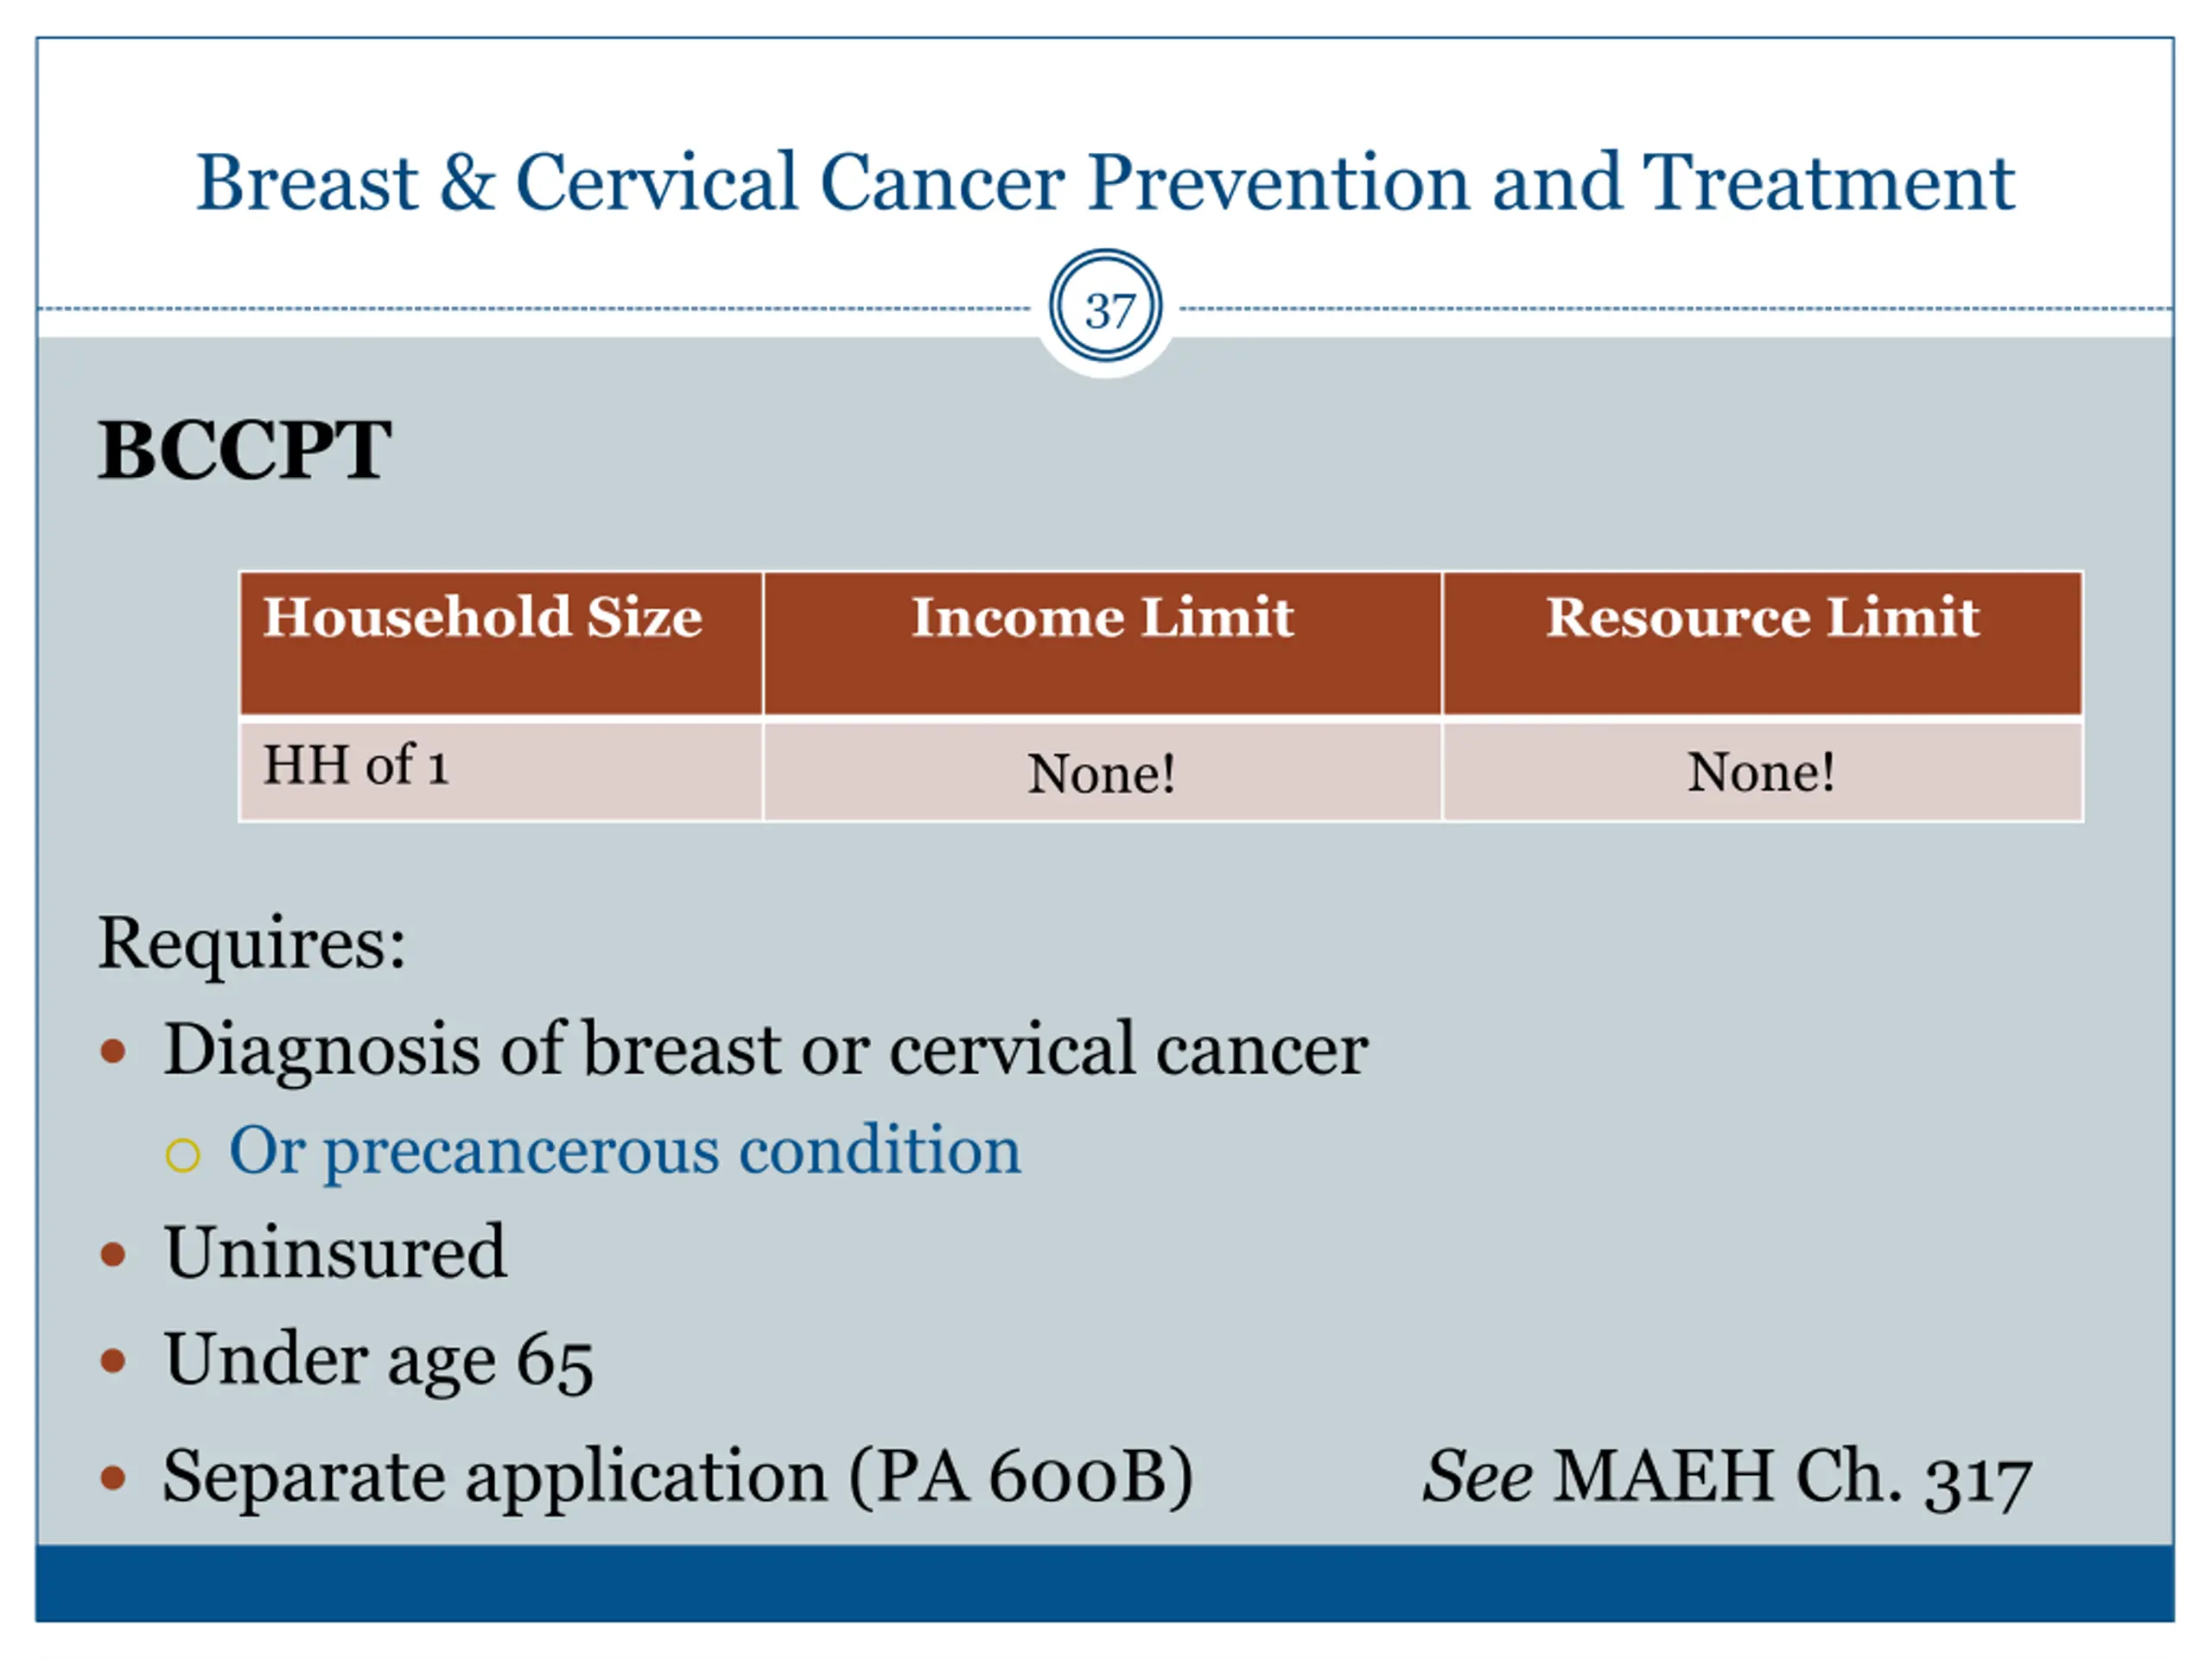
Task: Select the Uninsured bullet text
Action: (x=336, y=1252)
